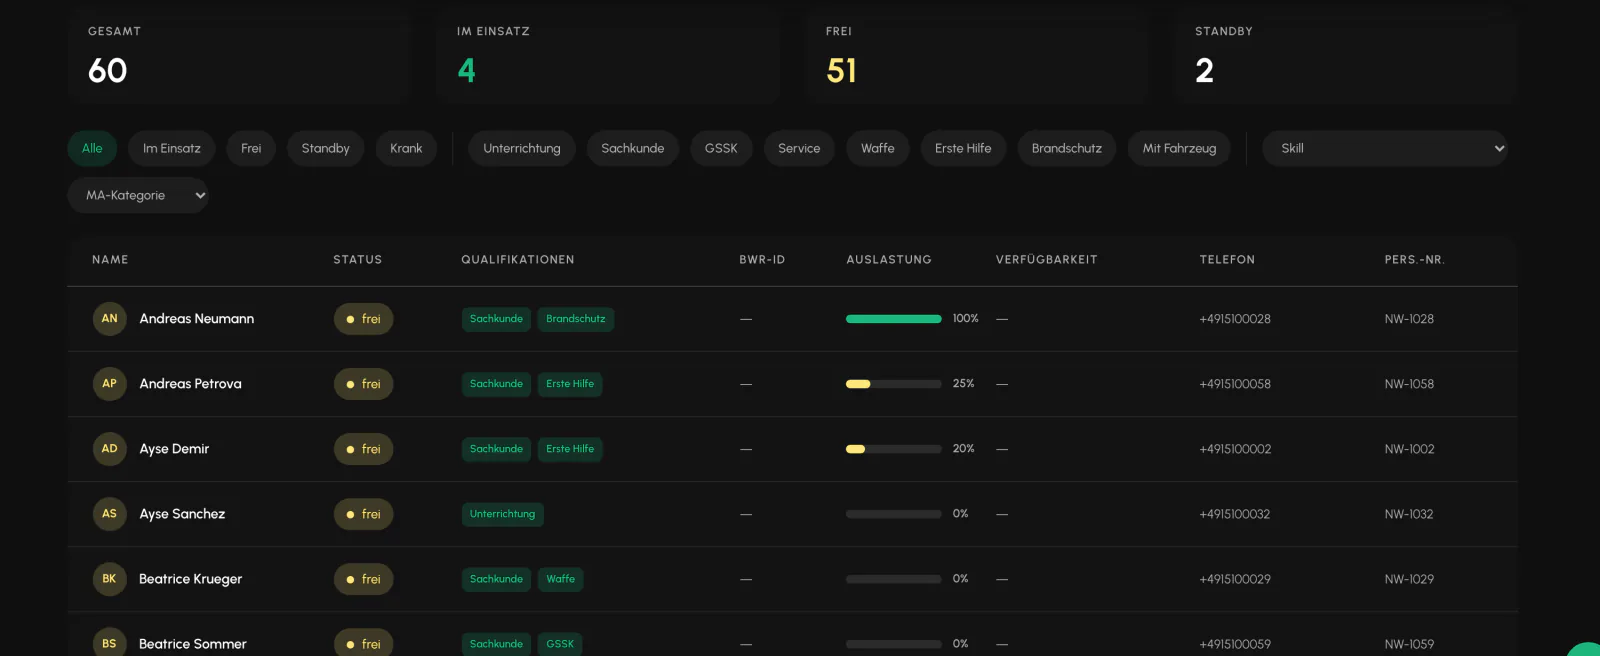Enable Service qualification filter
The height and width of the screenshot is (656, 1600).
point(799,148)
